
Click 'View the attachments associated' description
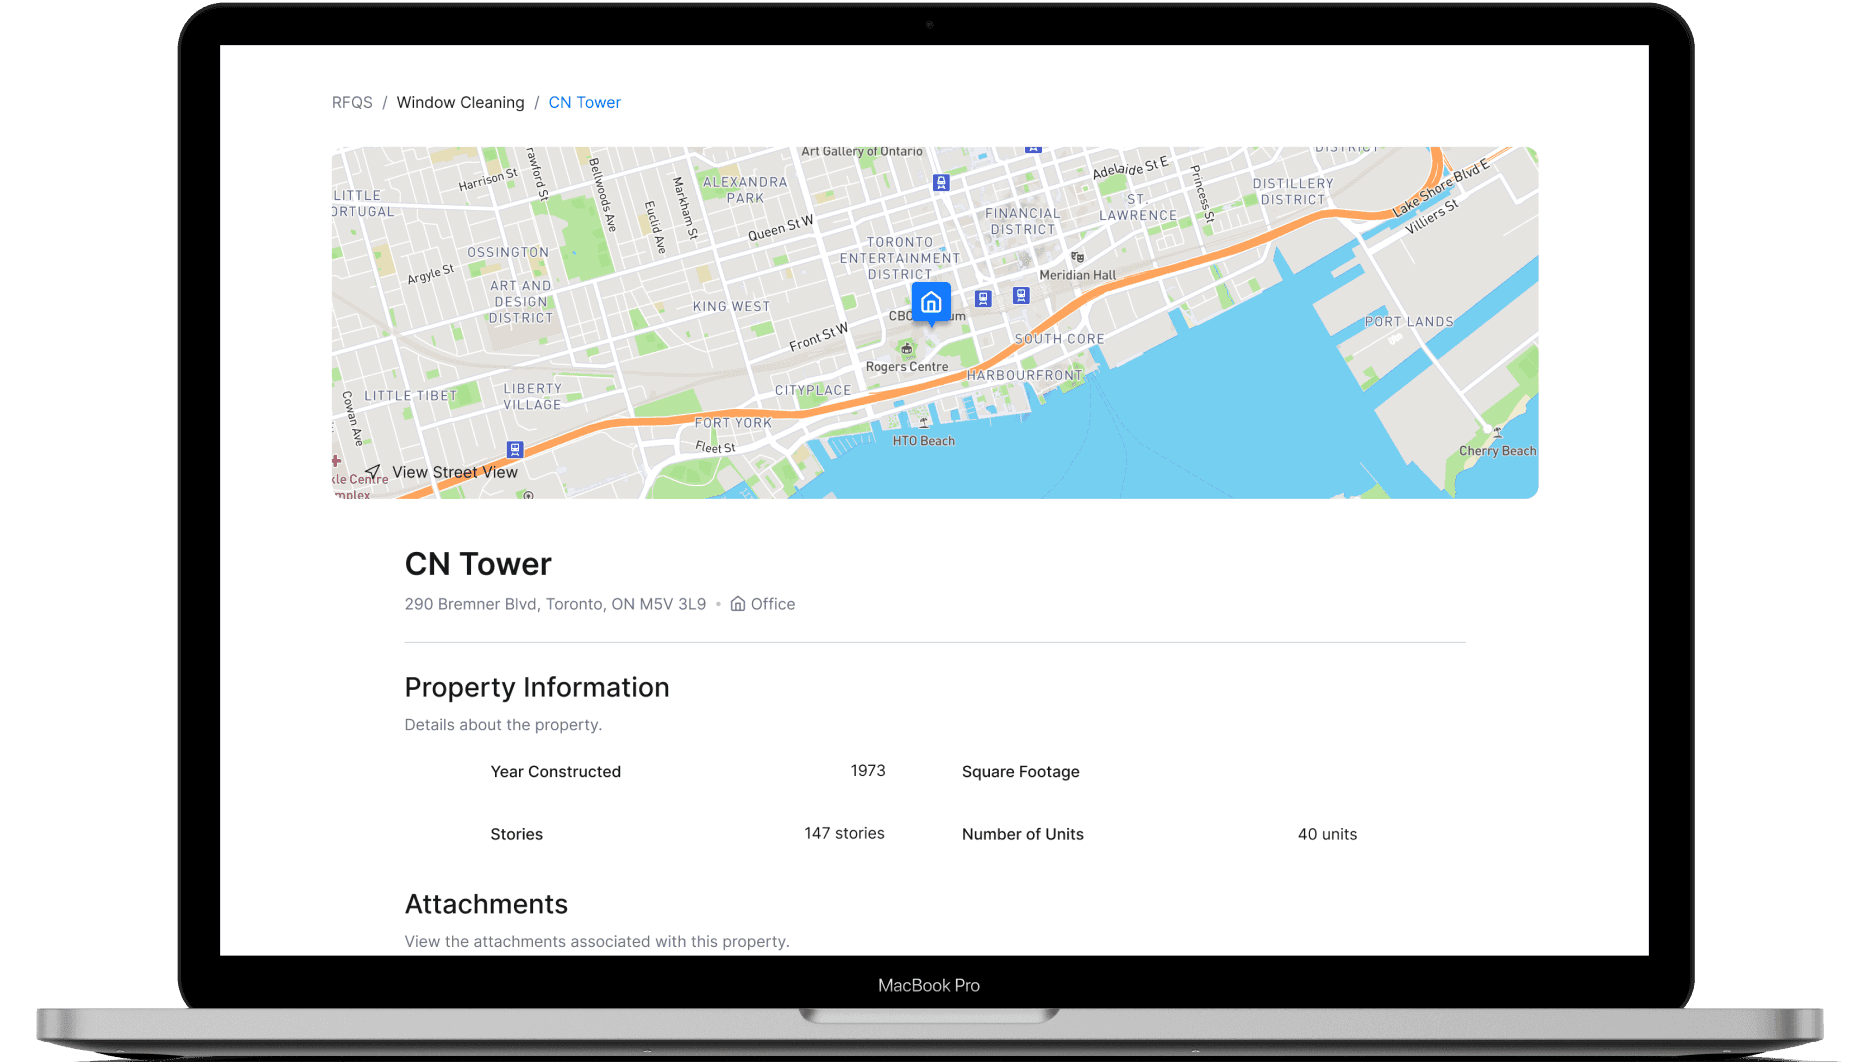pyautogui.click(x=597, y=941)
